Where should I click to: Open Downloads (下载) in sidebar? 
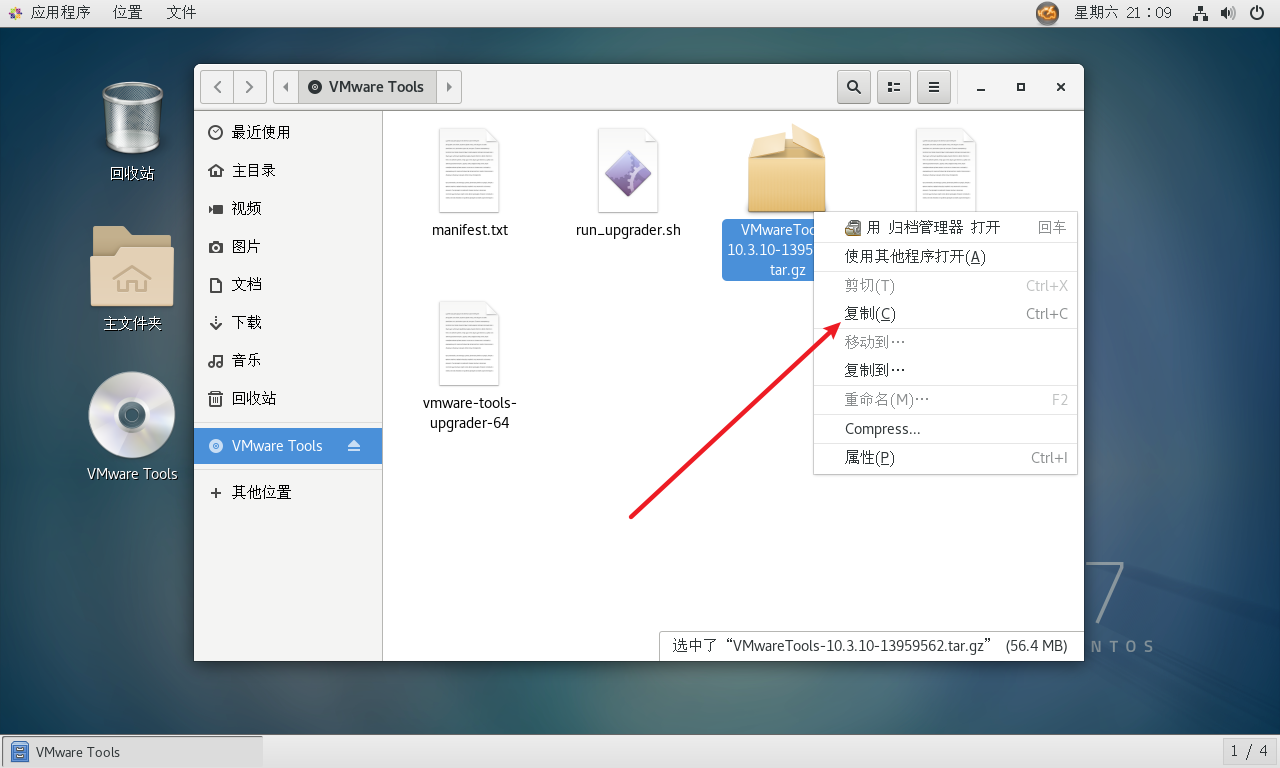pos(288,322)
